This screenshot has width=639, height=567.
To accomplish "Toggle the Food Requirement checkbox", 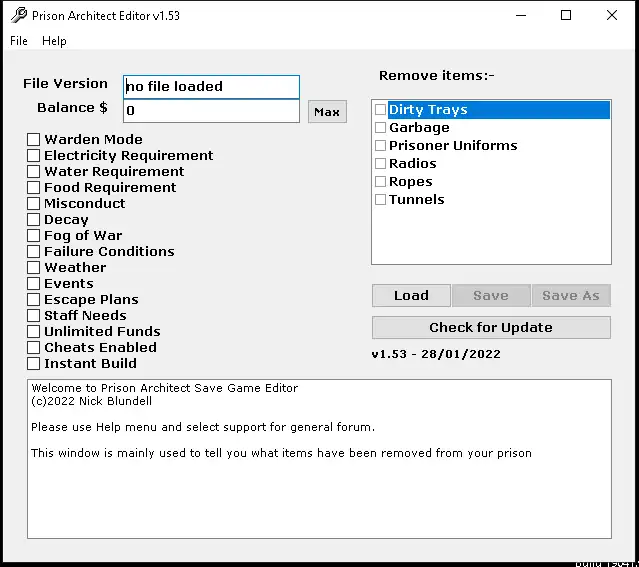I will (33, 188).
